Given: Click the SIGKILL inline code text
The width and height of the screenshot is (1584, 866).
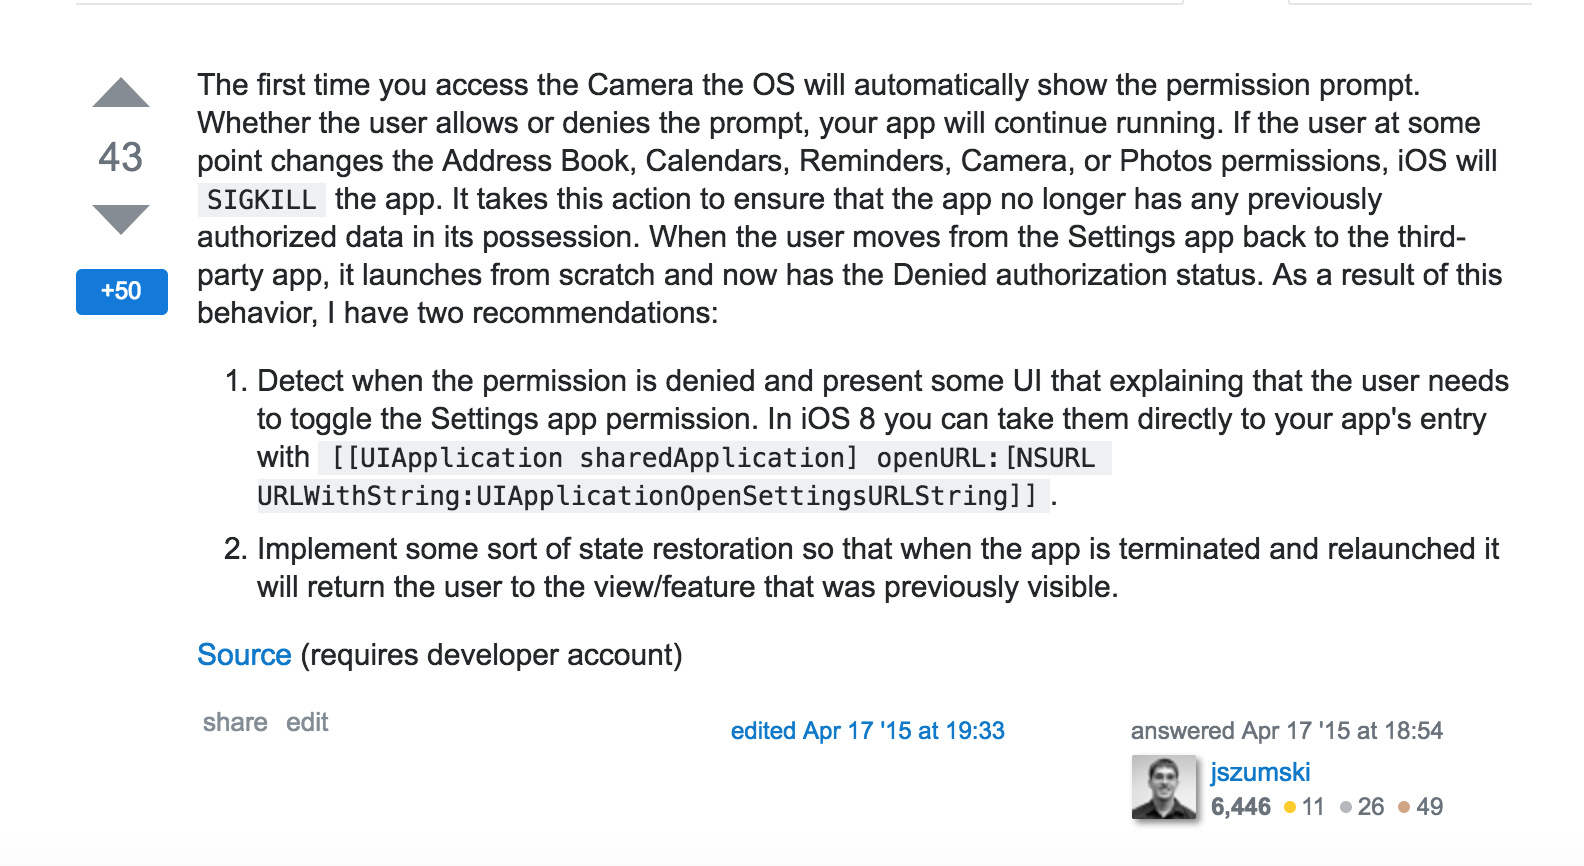Looking at the screenshot, I should point(261,200).
